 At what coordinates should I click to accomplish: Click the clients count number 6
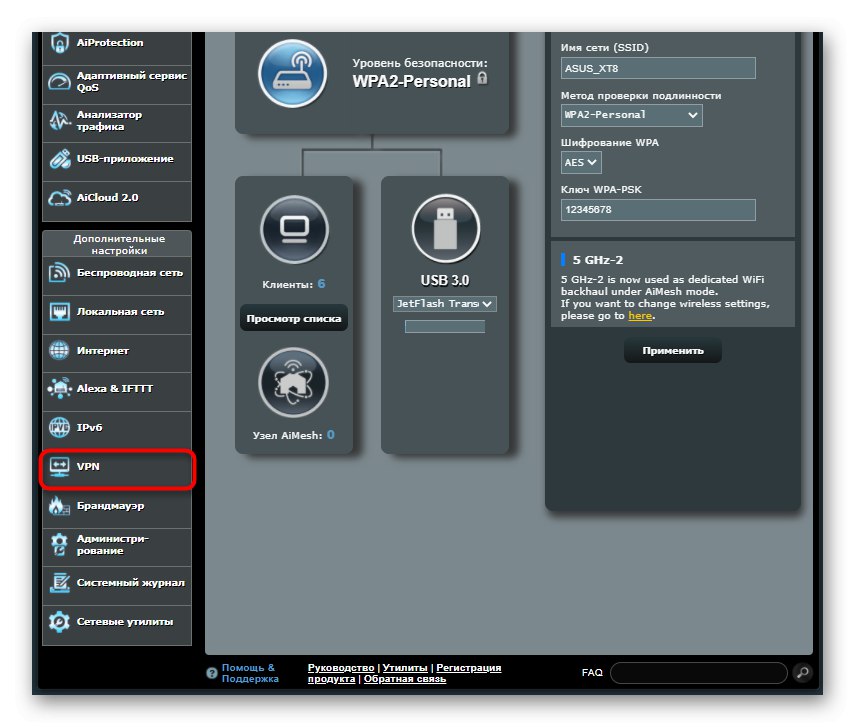click(x=321, y=284)
